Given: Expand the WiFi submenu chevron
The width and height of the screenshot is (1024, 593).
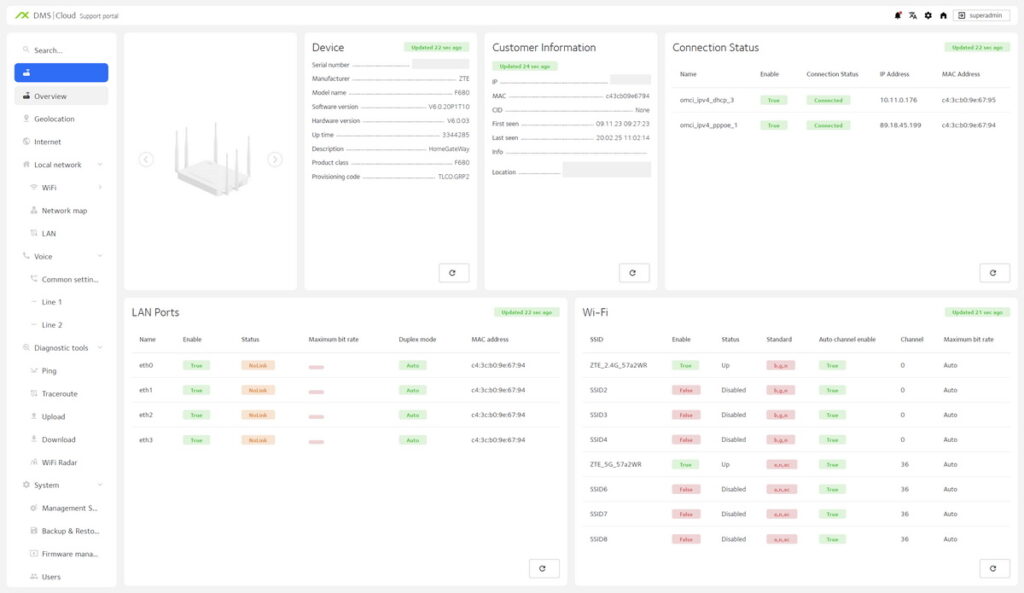Looking at the screenshot, I should 100,187.
